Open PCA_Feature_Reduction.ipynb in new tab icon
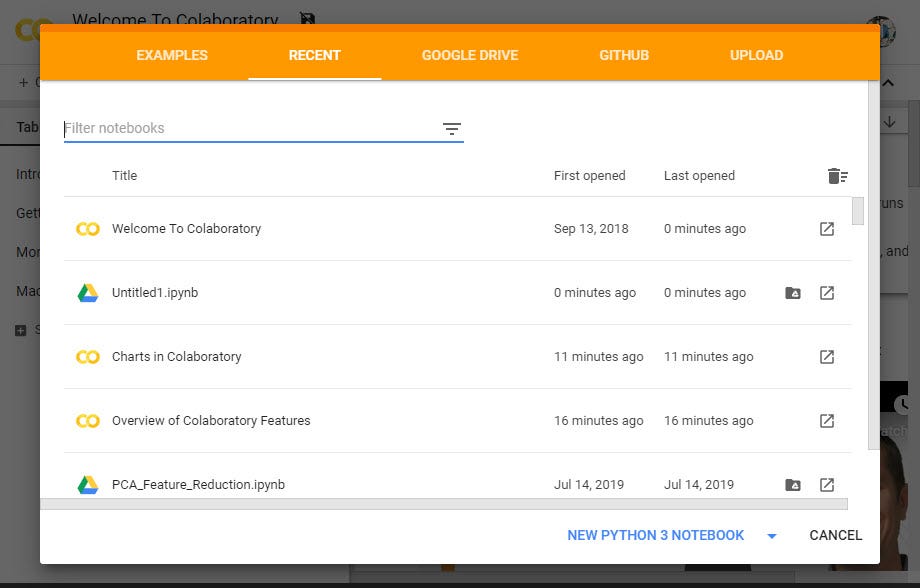 pyautogui.click(x=827, y=485)
